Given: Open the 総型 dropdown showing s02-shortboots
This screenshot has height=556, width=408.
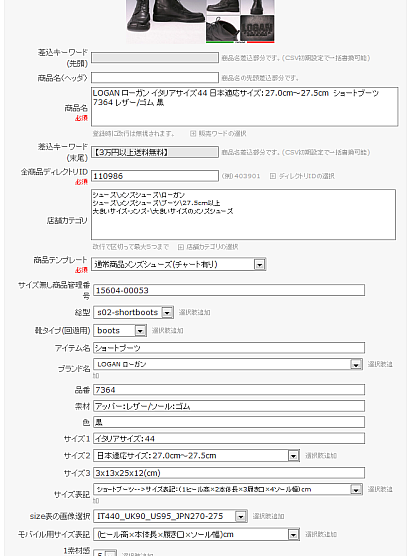Looking at the screenshot, I should [x=133, y=312].
